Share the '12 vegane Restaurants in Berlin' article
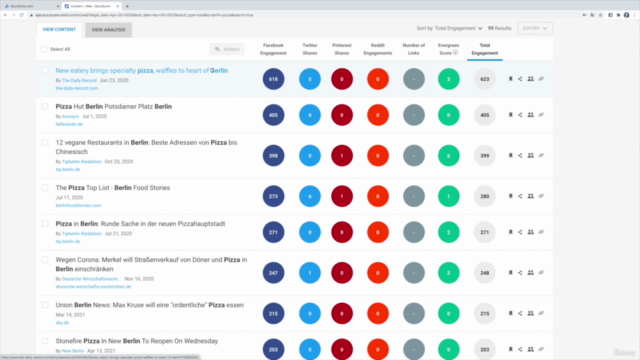 520,156
